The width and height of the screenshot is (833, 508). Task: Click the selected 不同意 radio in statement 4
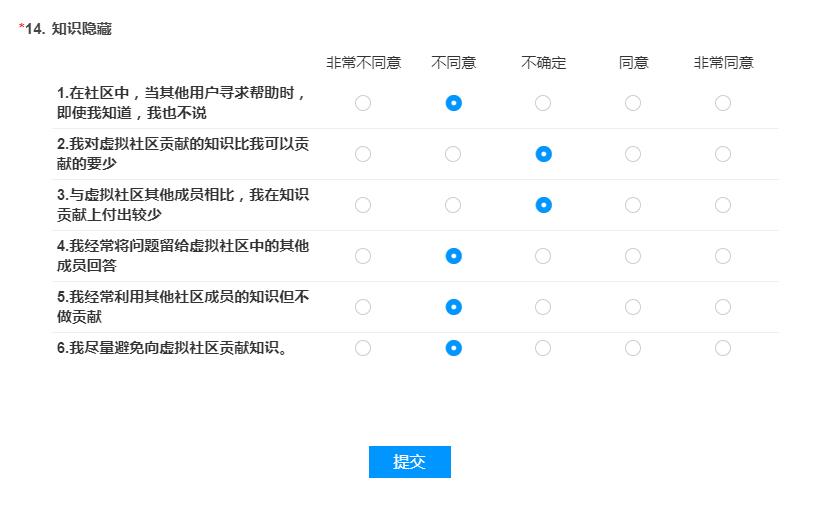(x=453, y=256)
